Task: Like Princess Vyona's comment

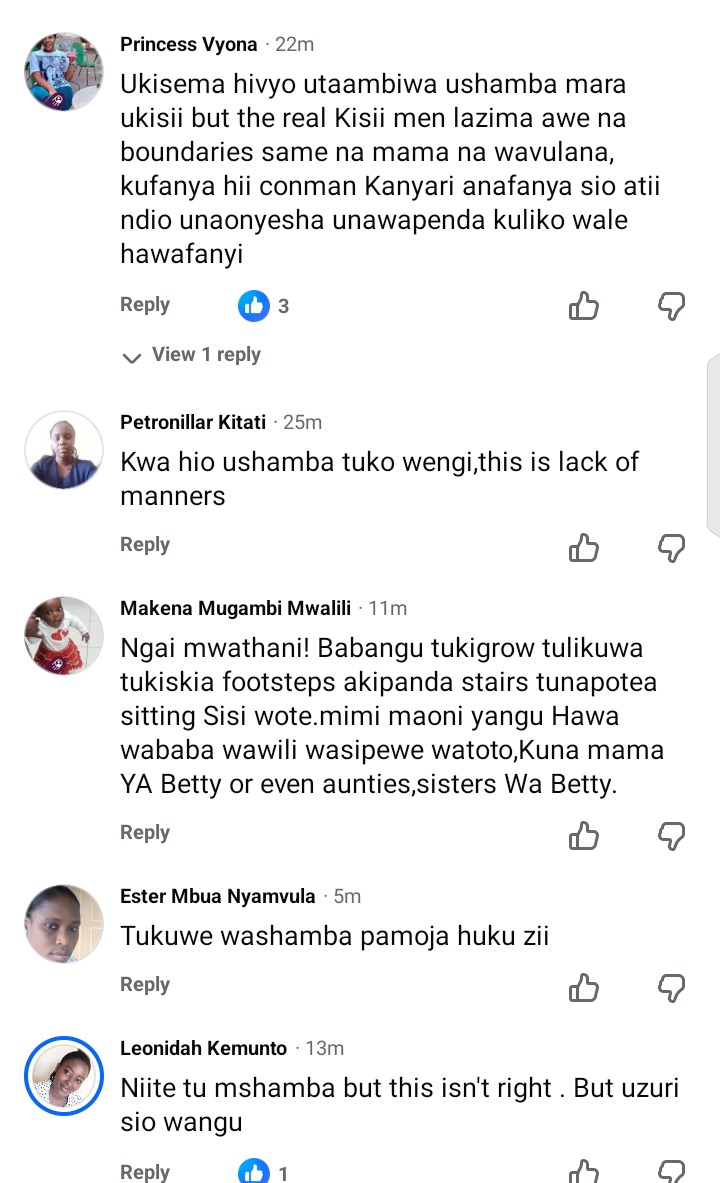Action: [583, 306]
